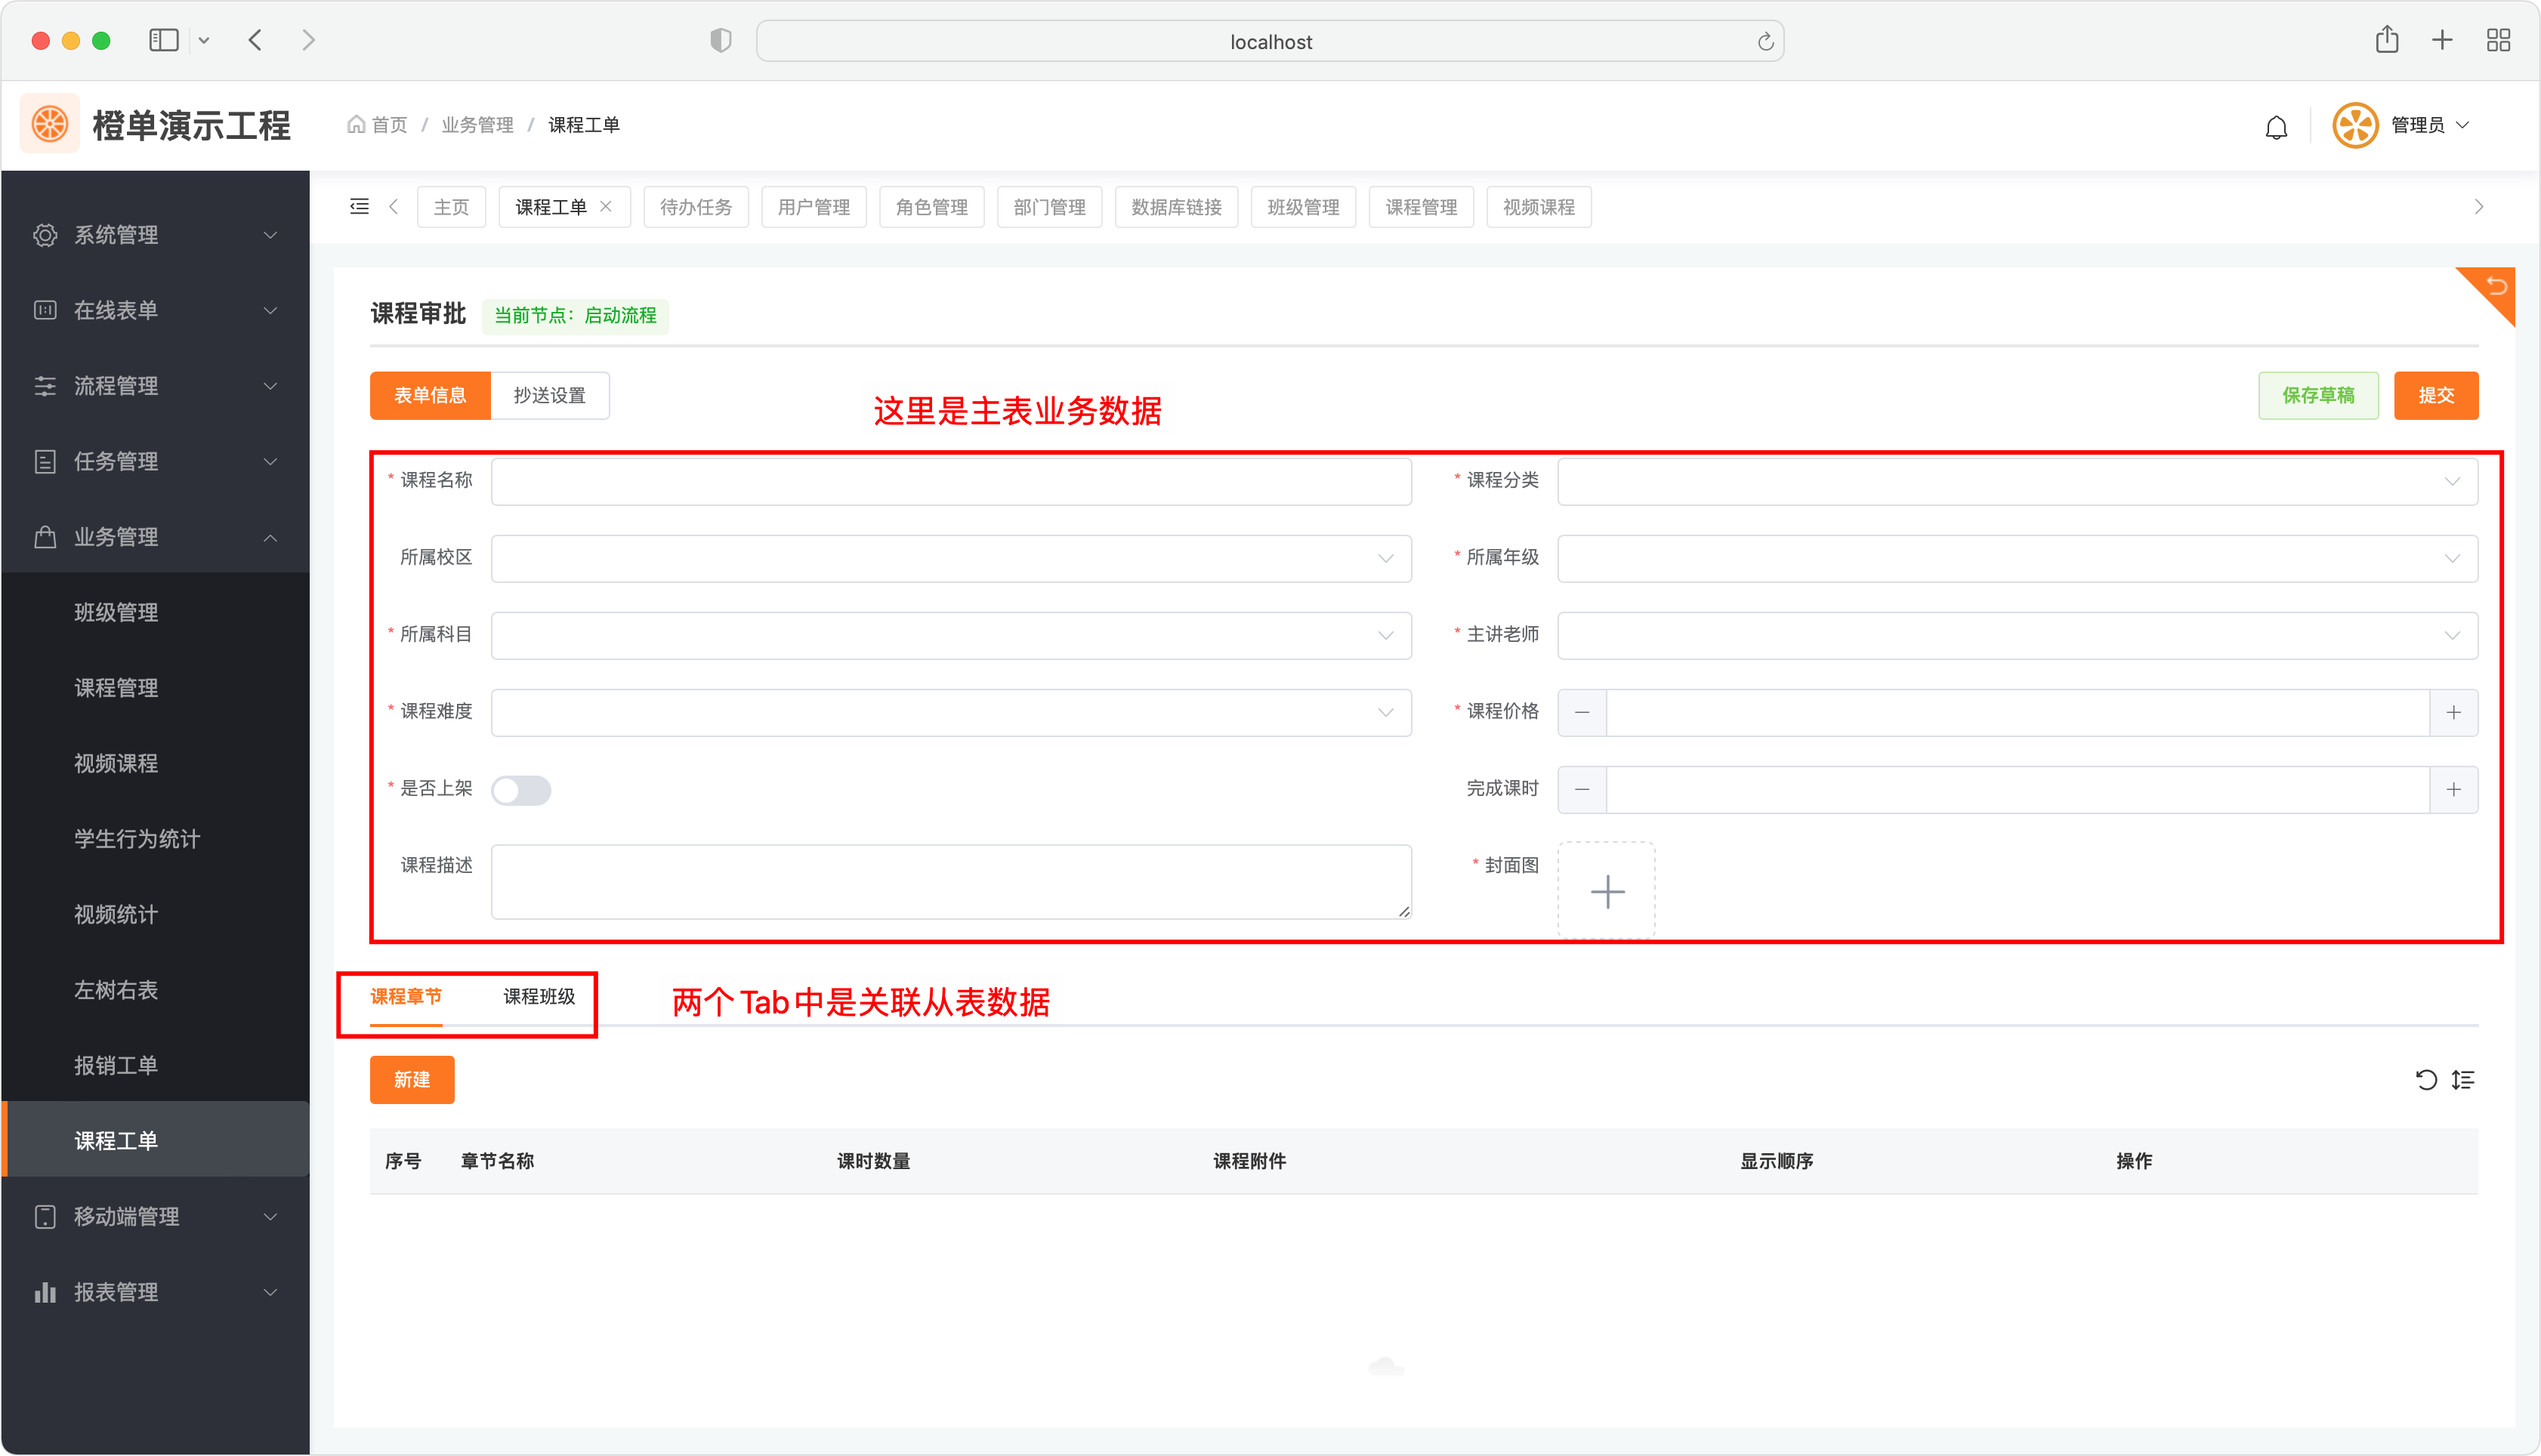This screenshot has width=2541, height=1456.
Task: Click the right tab-scroll arrow
Action: 2478,207
